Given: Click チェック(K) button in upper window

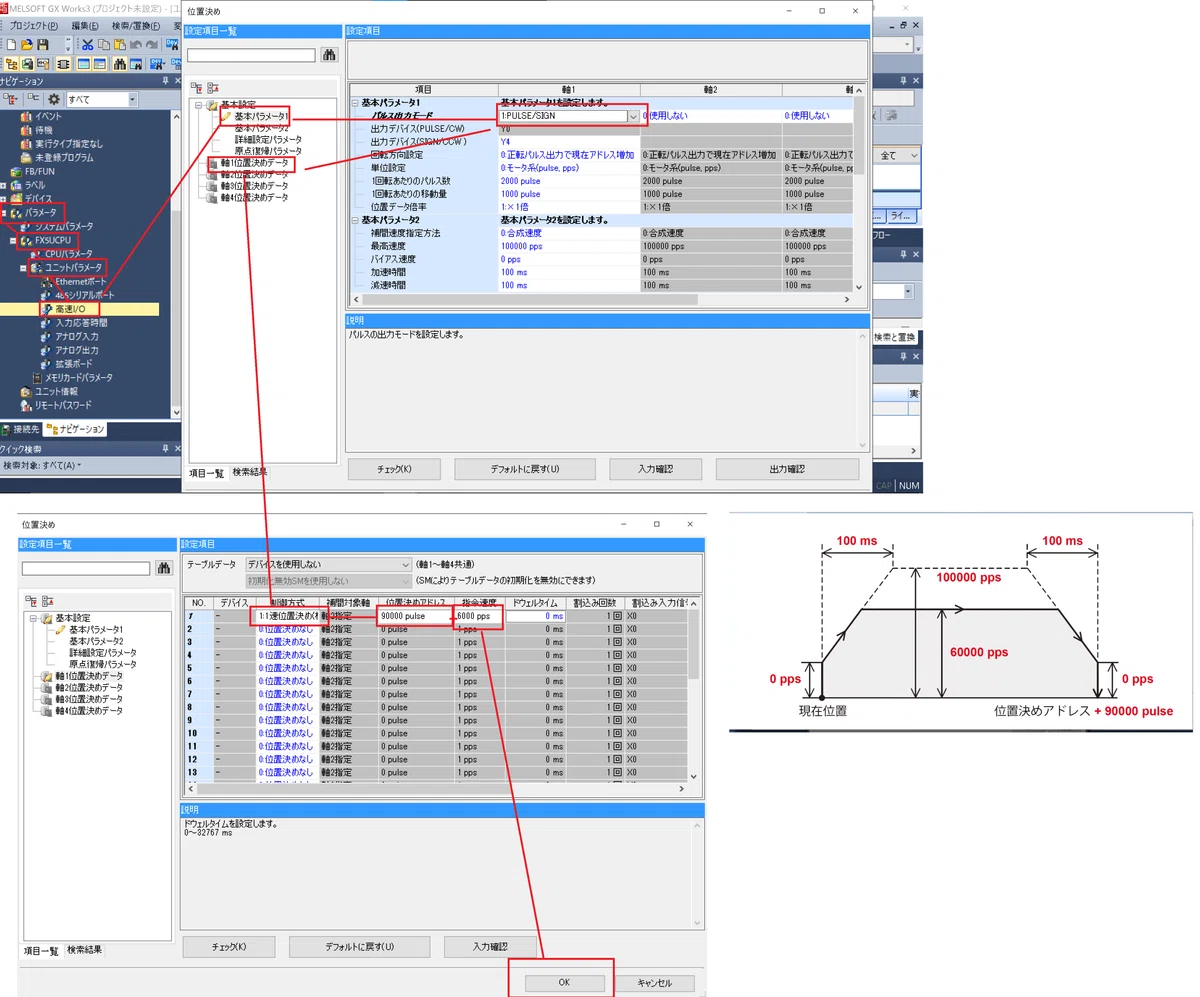Looking at the screenshot, I should coord(394,469).
